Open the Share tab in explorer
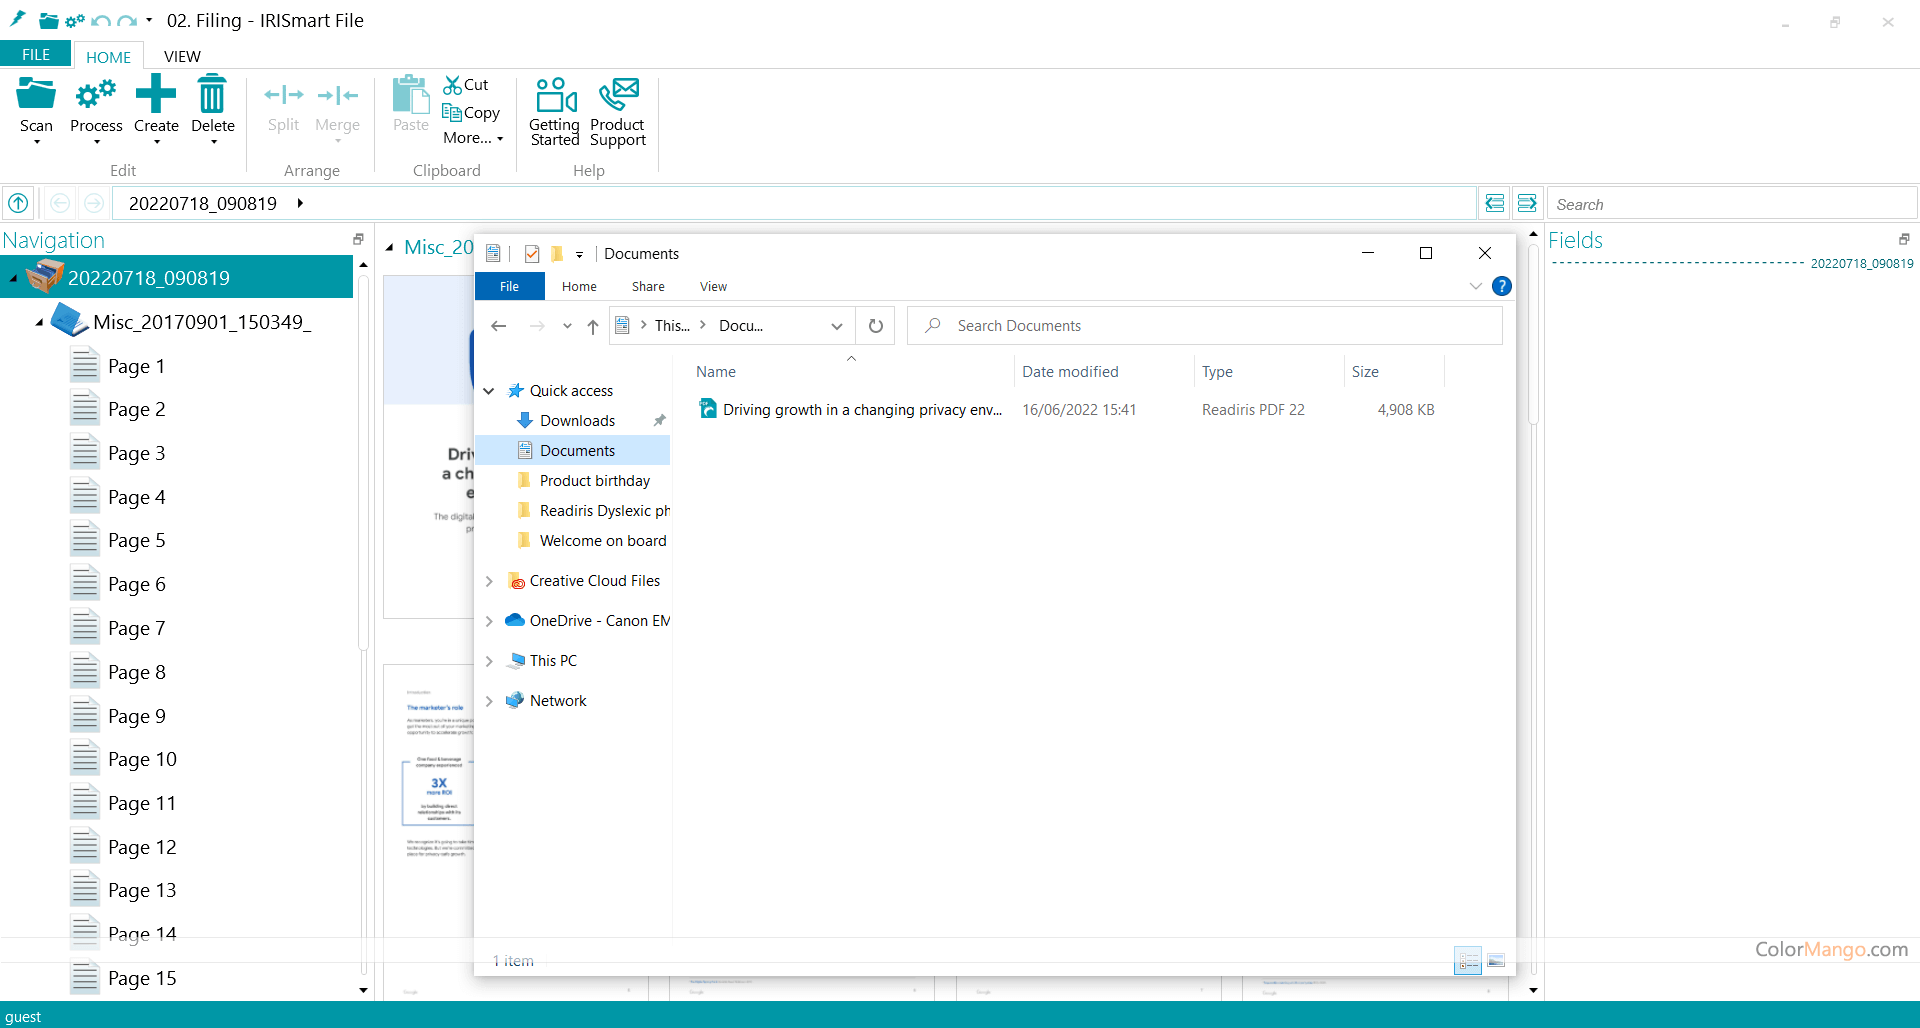Image resolution: width=1920 pixels, height=1028 pixels. tap(648, 286)
